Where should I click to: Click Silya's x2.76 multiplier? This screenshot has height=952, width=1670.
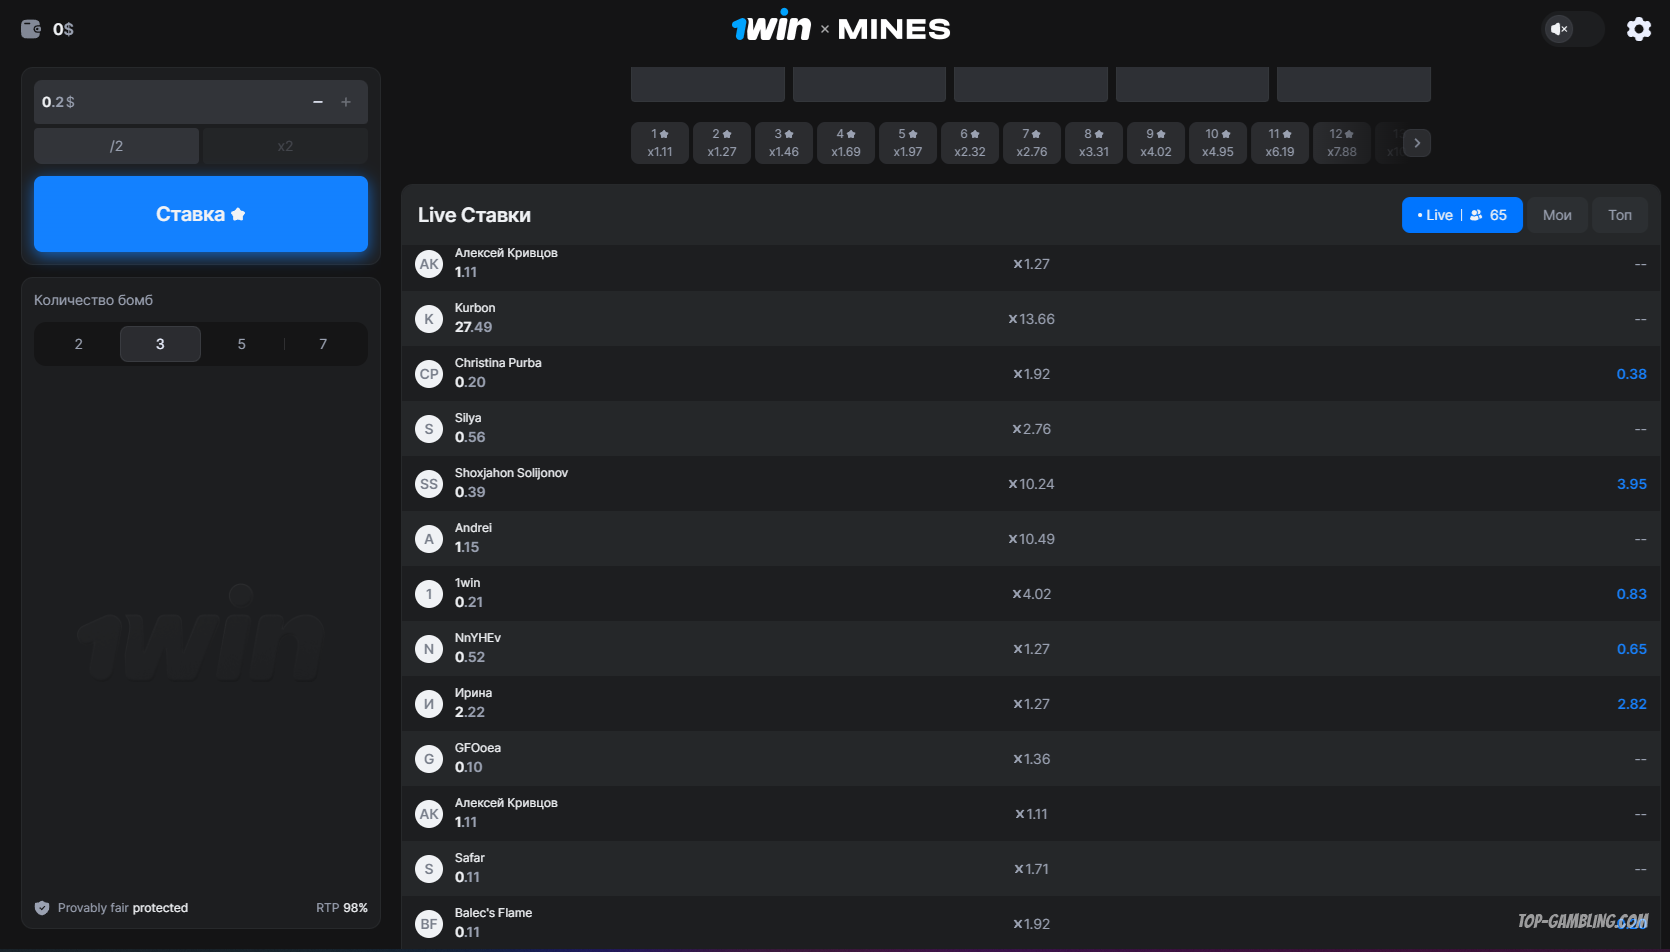click(x=1031, y=429)
